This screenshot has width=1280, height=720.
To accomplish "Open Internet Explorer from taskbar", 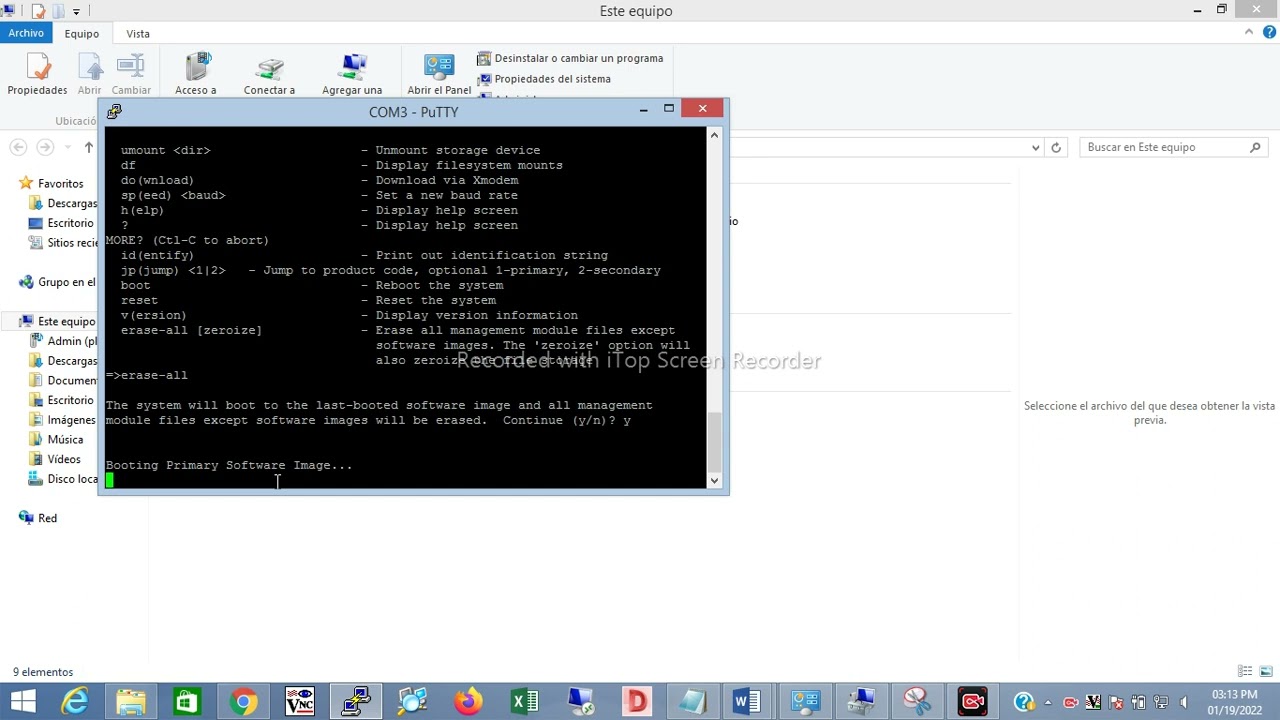I will coord(75,701).
